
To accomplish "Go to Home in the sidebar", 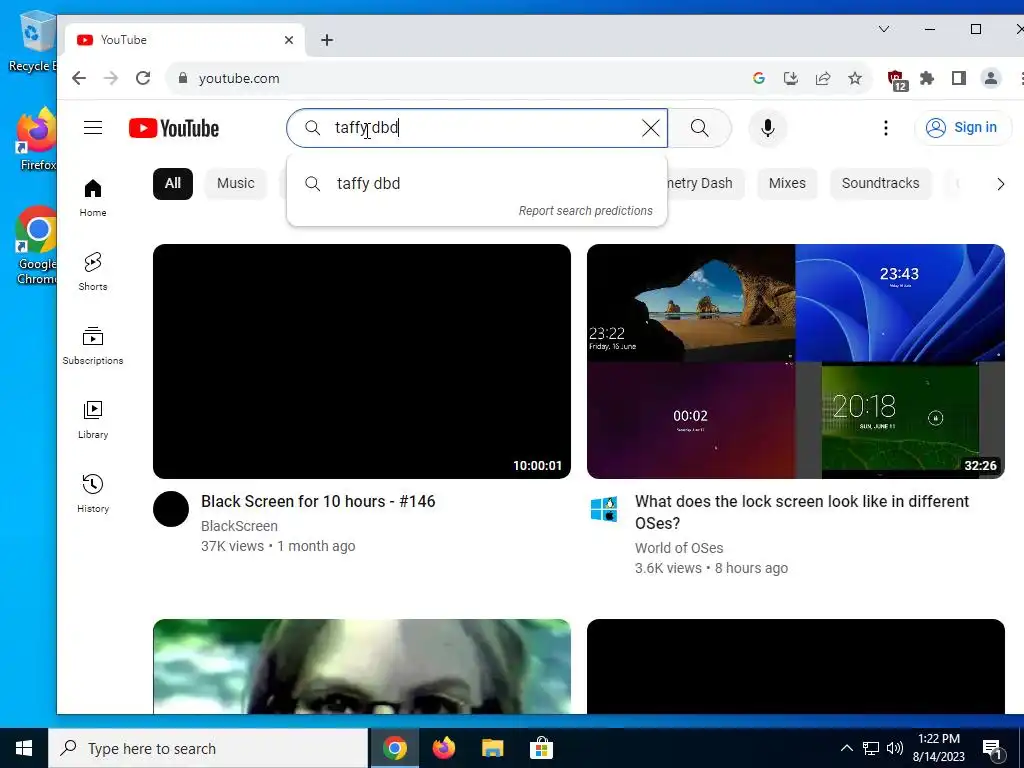I will point(93,197).
